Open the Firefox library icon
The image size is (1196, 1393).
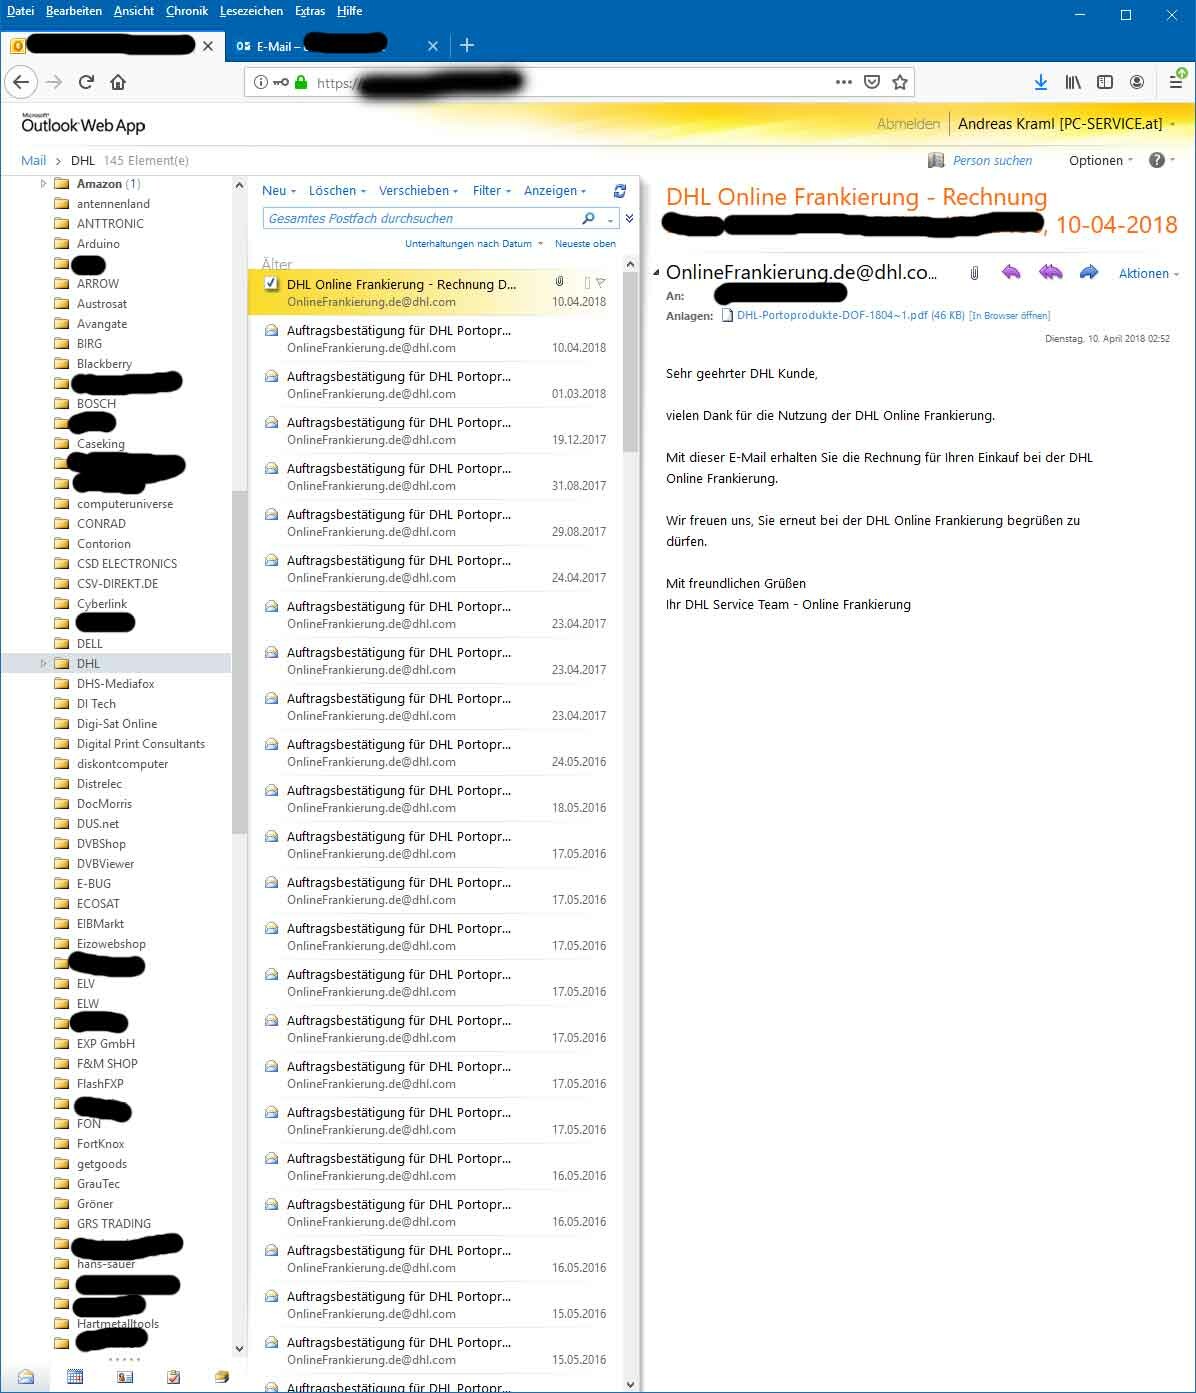pyautogui.click(x=1073, y=82)
